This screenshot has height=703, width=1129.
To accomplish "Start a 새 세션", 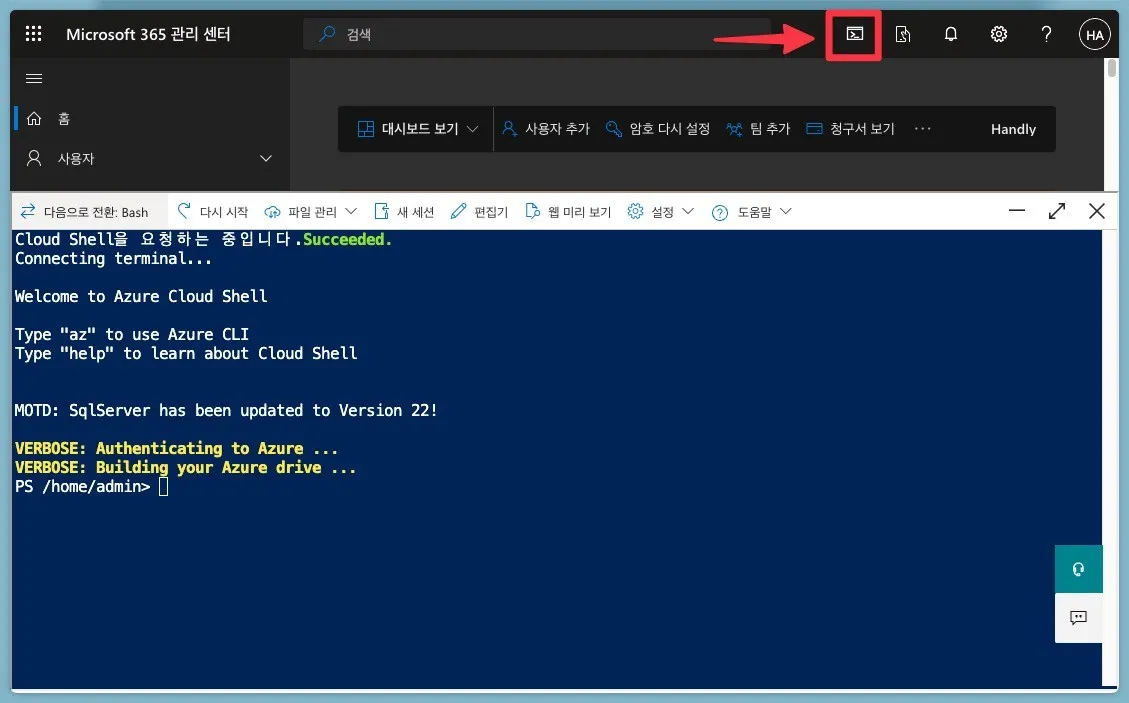I will [x=404, y=212].
